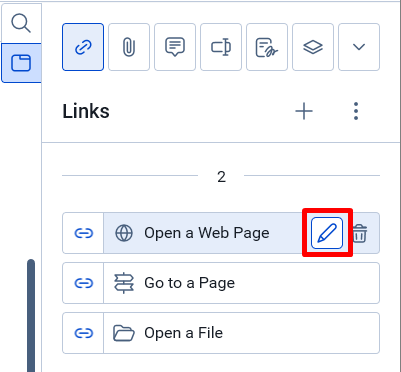Open the Attachments paperclip panel
The image size is (401, 372).
129,47
